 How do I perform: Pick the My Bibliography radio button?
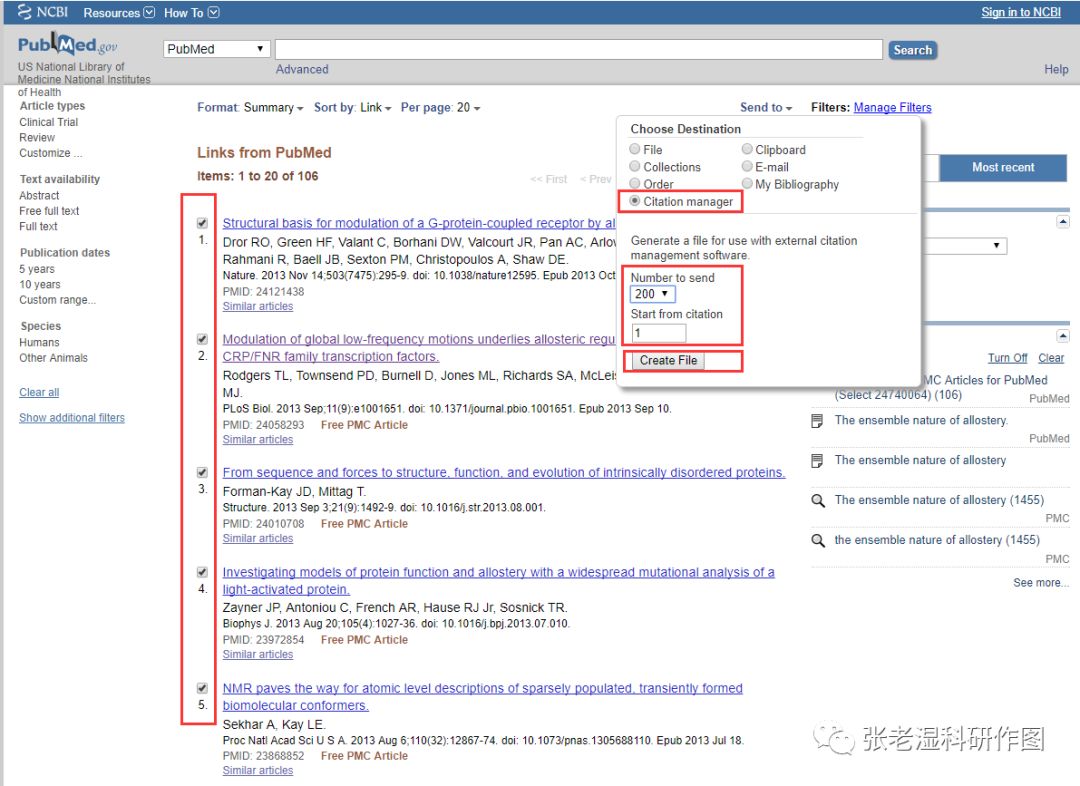point(747,183)
